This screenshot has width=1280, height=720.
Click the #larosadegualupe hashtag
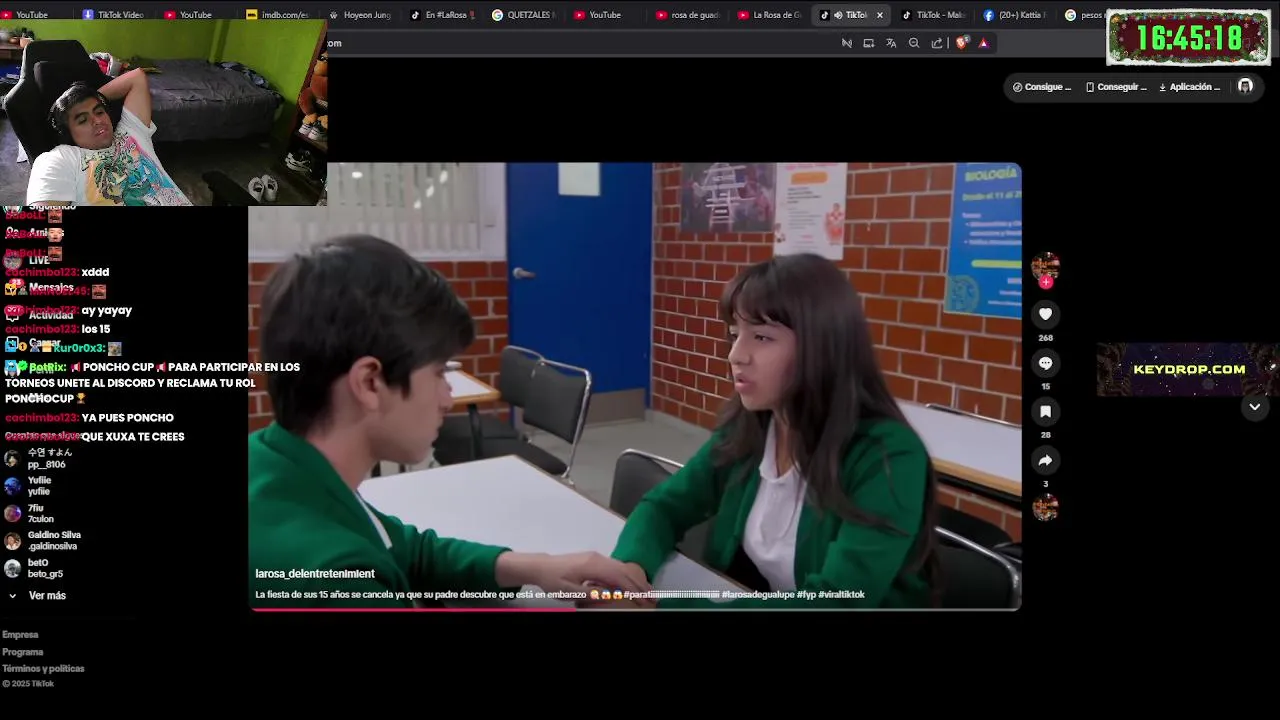pyautogui.click(x=757, y=595)
